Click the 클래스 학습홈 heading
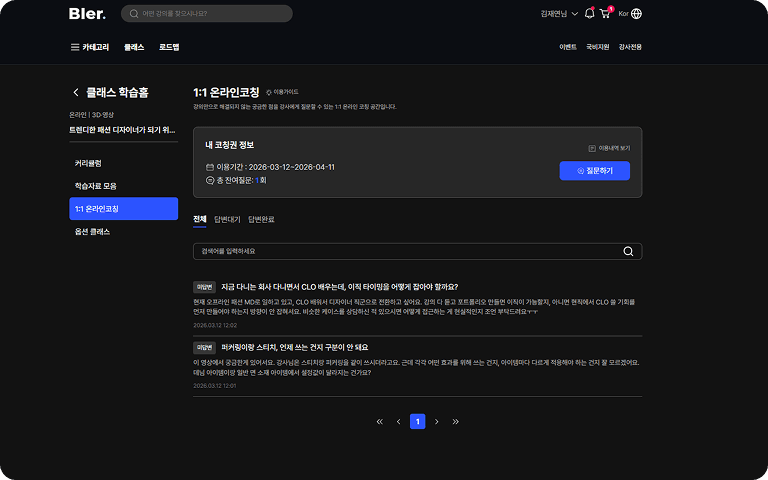The height and width of the screenshot is (480, 768). [117, 92]
